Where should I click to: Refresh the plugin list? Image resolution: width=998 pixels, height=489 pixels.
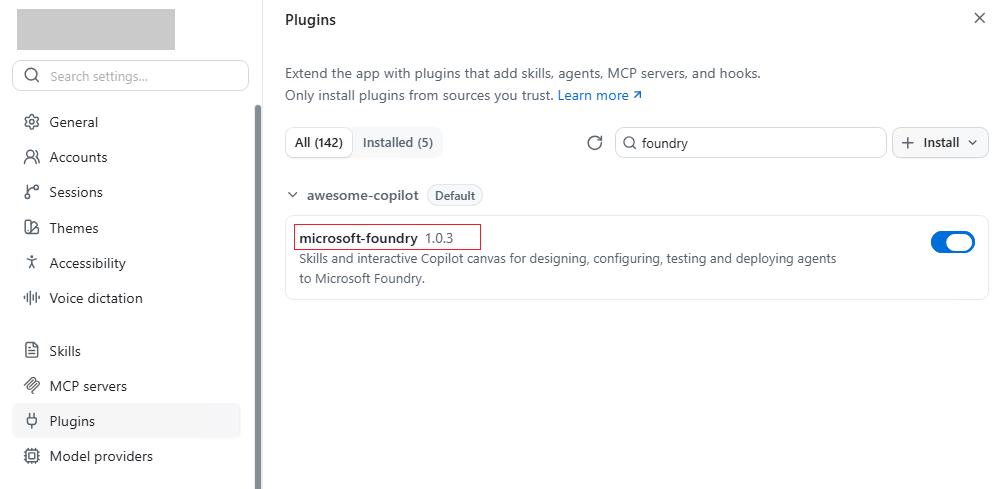pyautogui.click(x=594, y=143)
